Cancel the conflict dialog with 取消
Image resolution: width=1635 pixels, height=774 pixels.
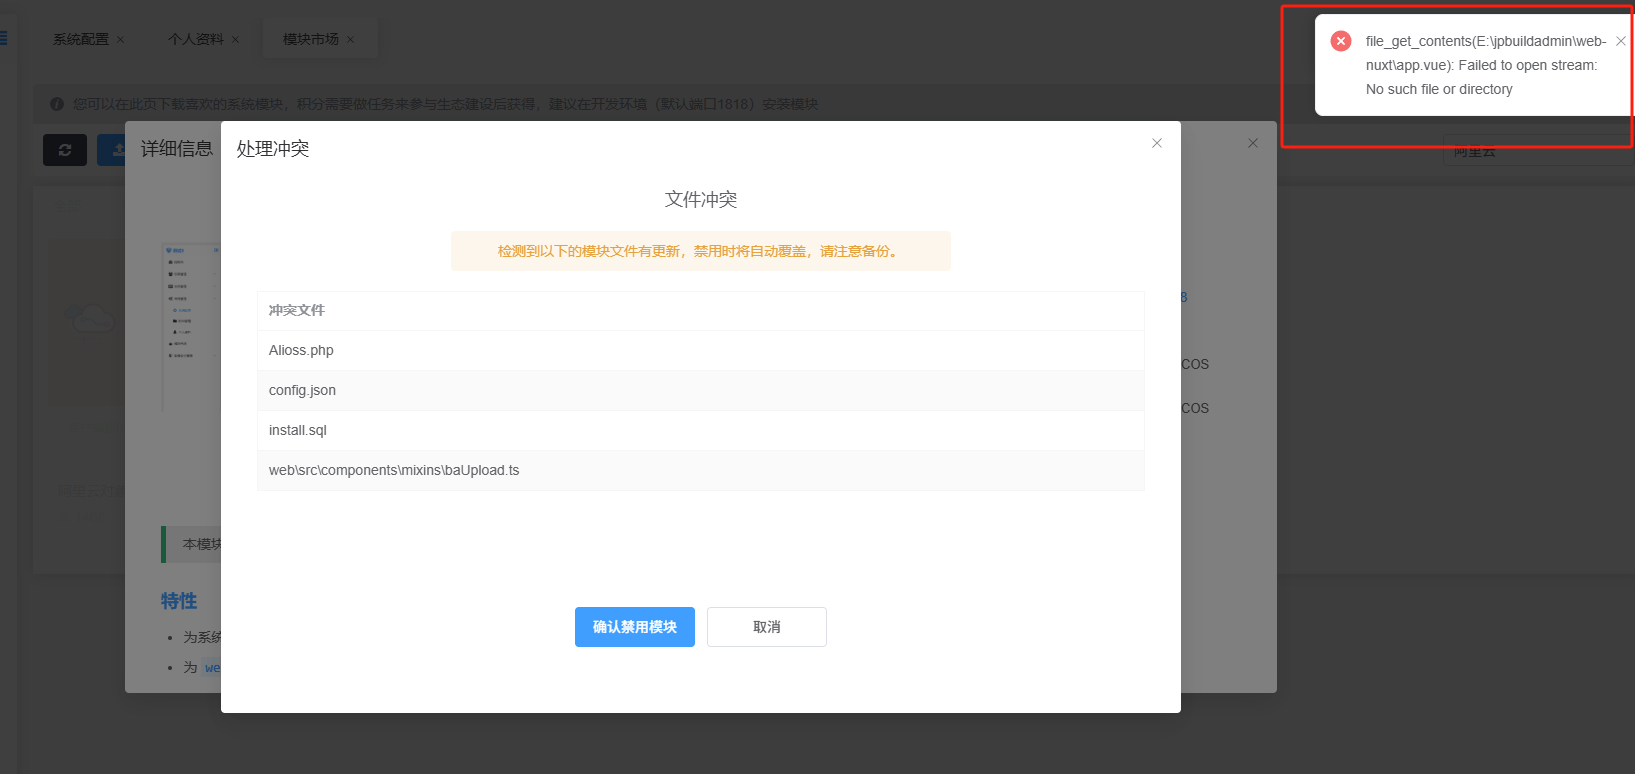point(767,627)
